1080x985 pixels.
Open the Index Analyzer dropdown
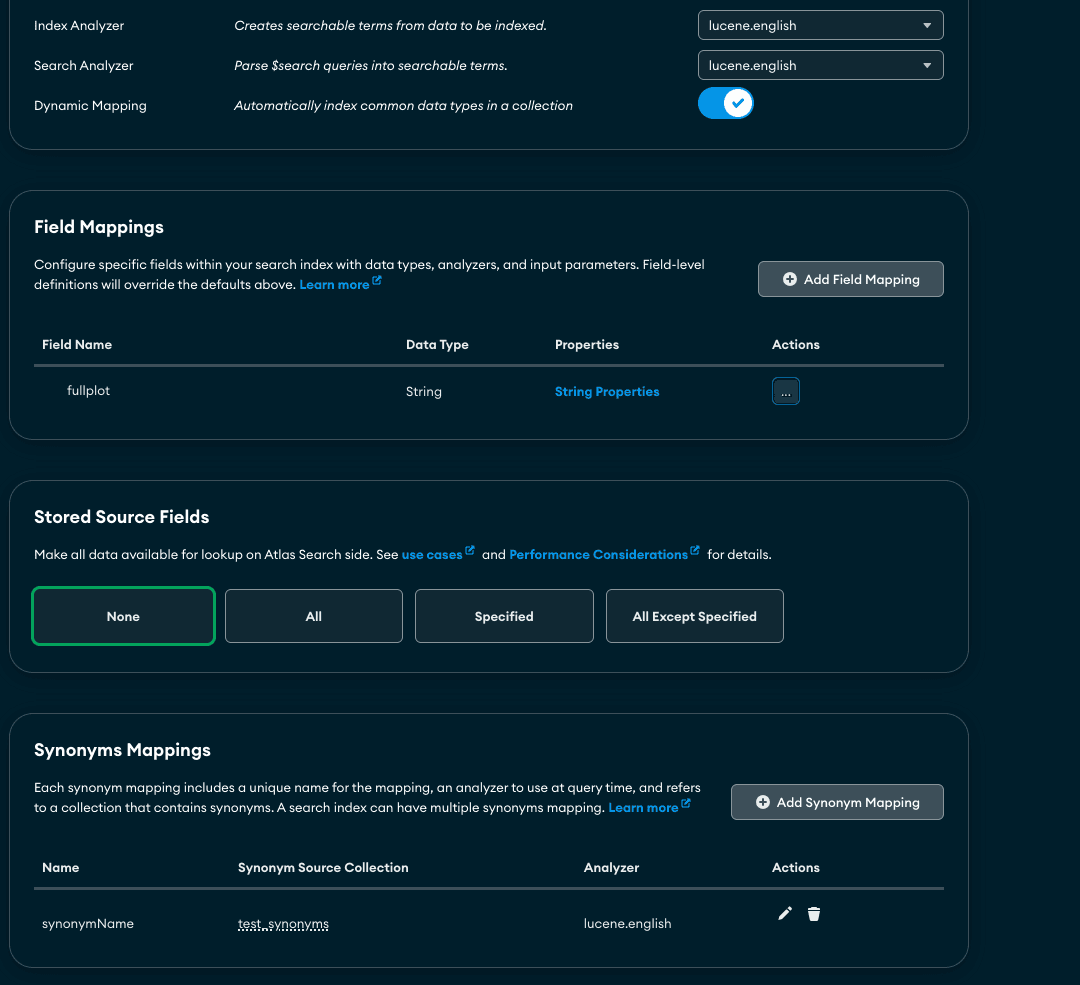[820, 25]
